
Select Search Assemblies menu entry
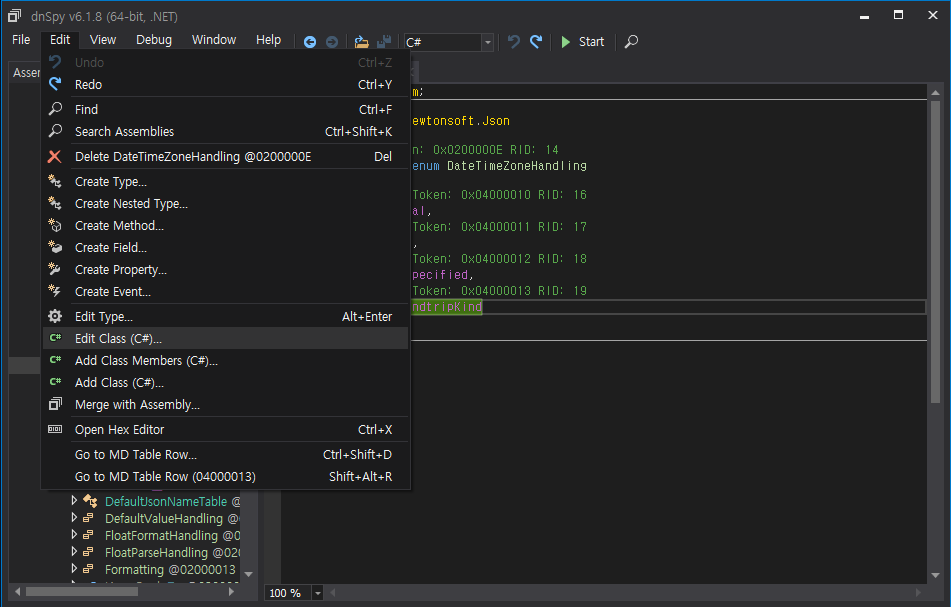pos(226,132)
